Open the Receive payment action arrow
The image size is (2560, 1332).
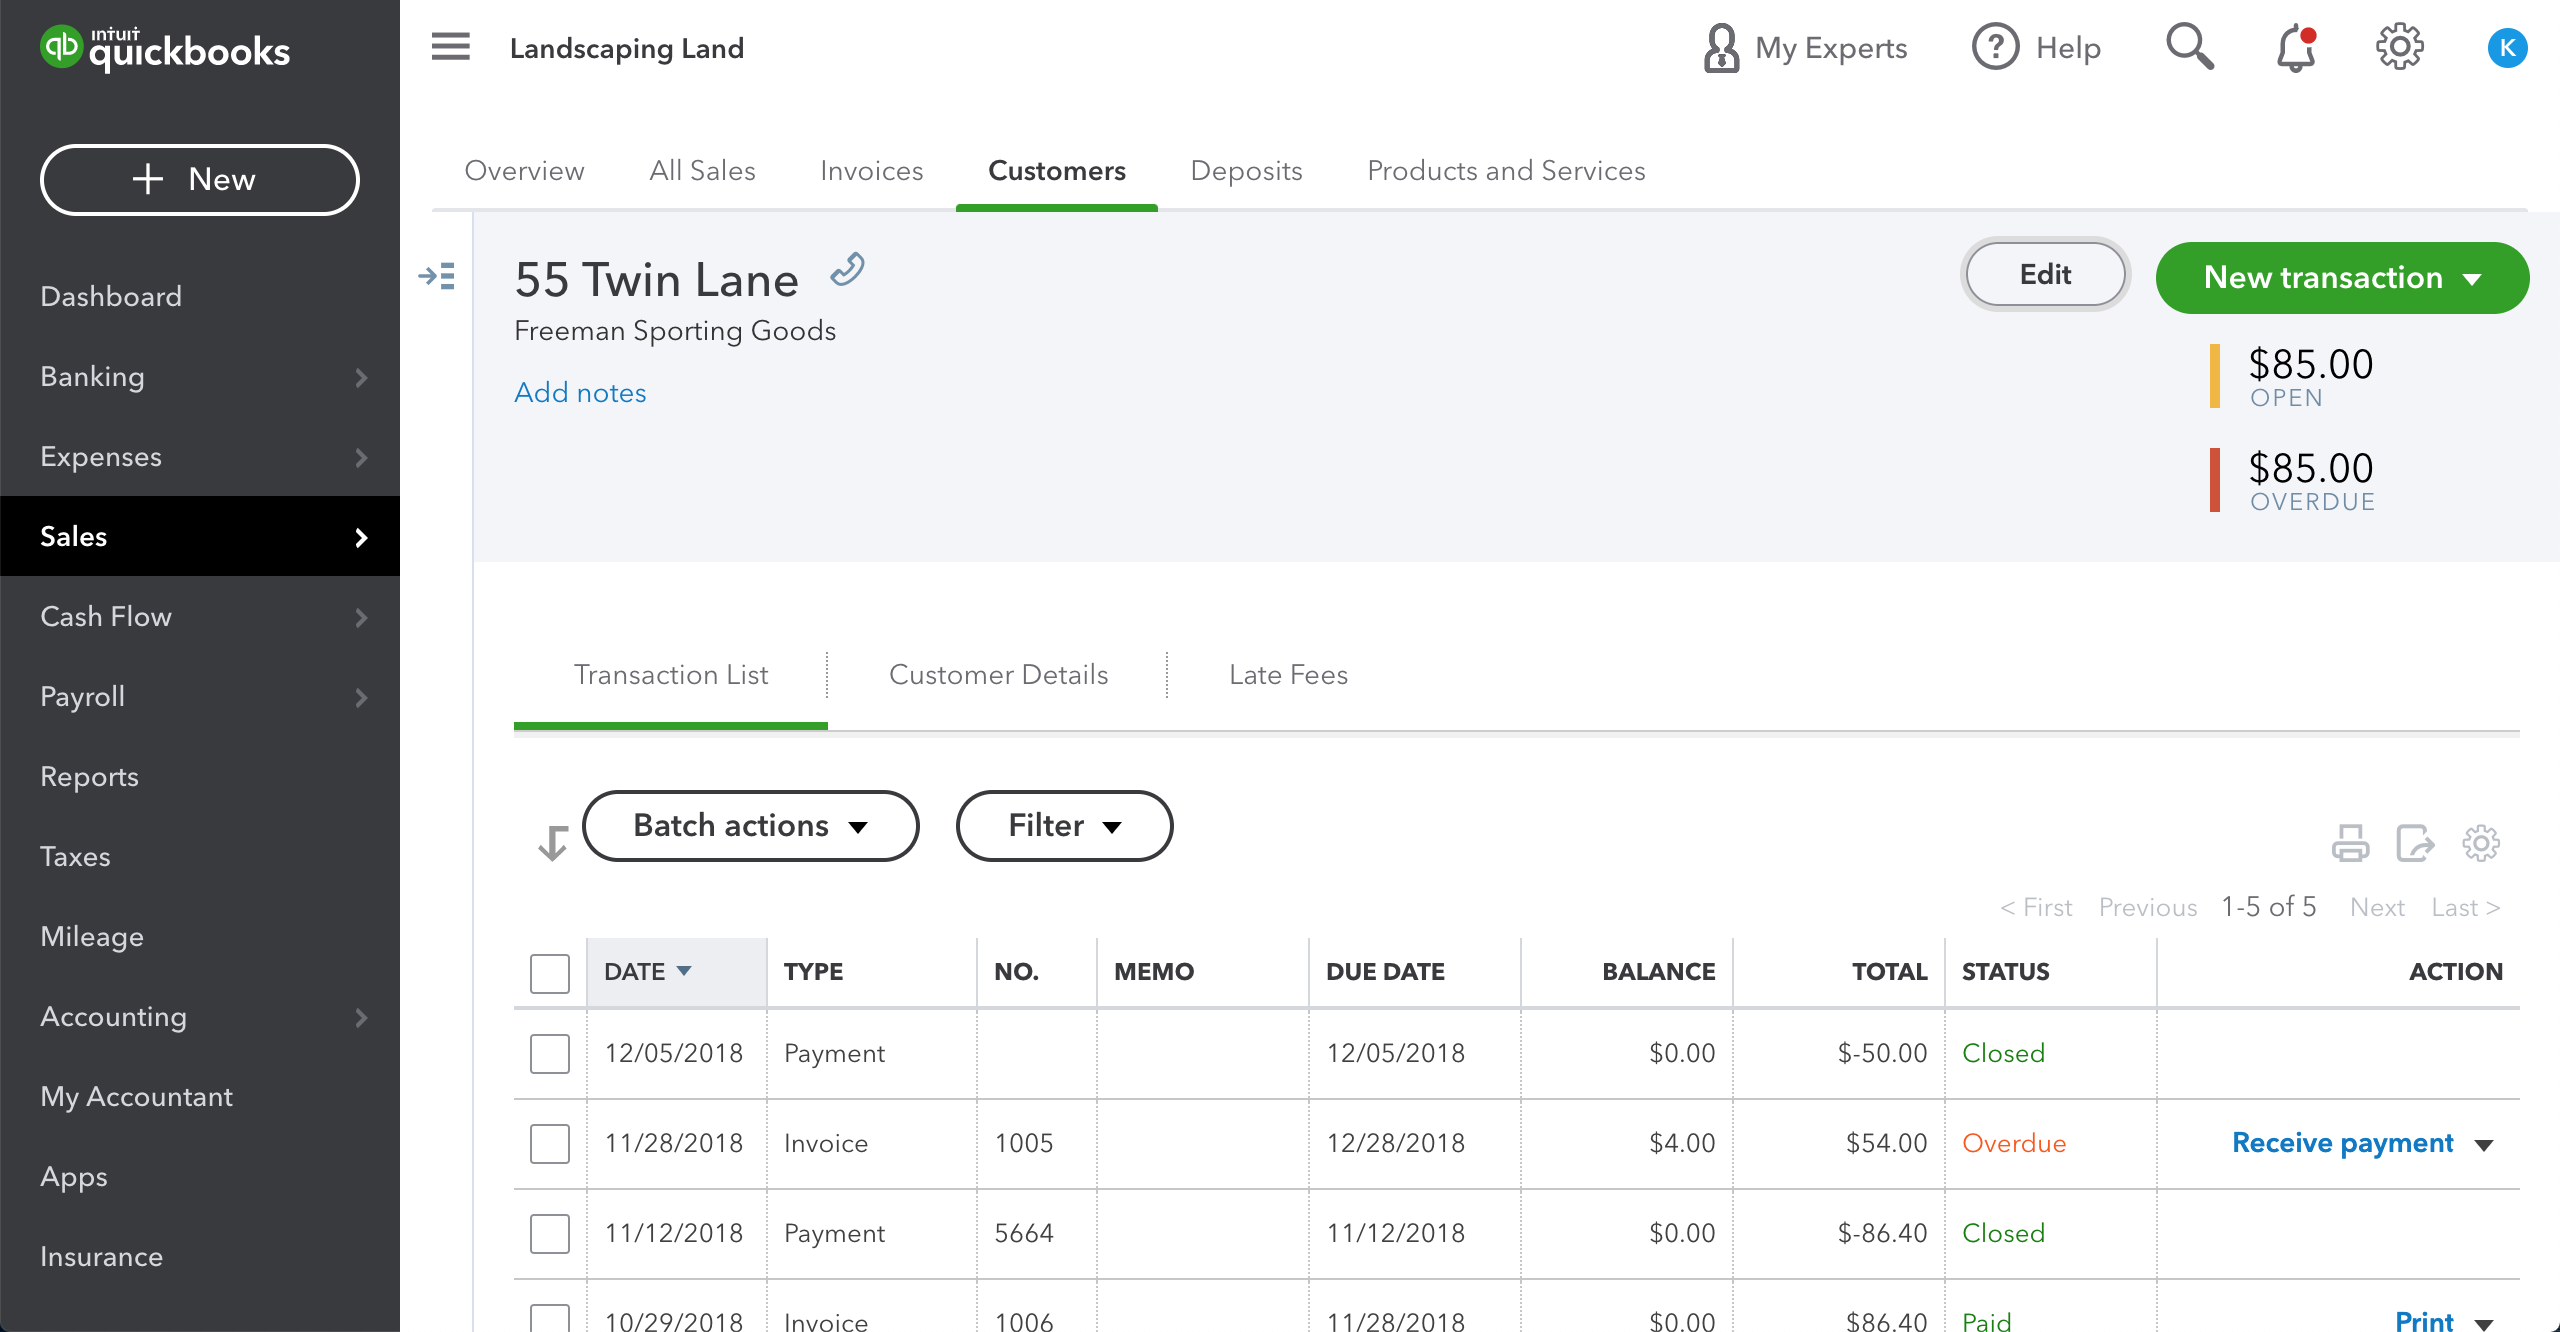coord(2484,1145)
